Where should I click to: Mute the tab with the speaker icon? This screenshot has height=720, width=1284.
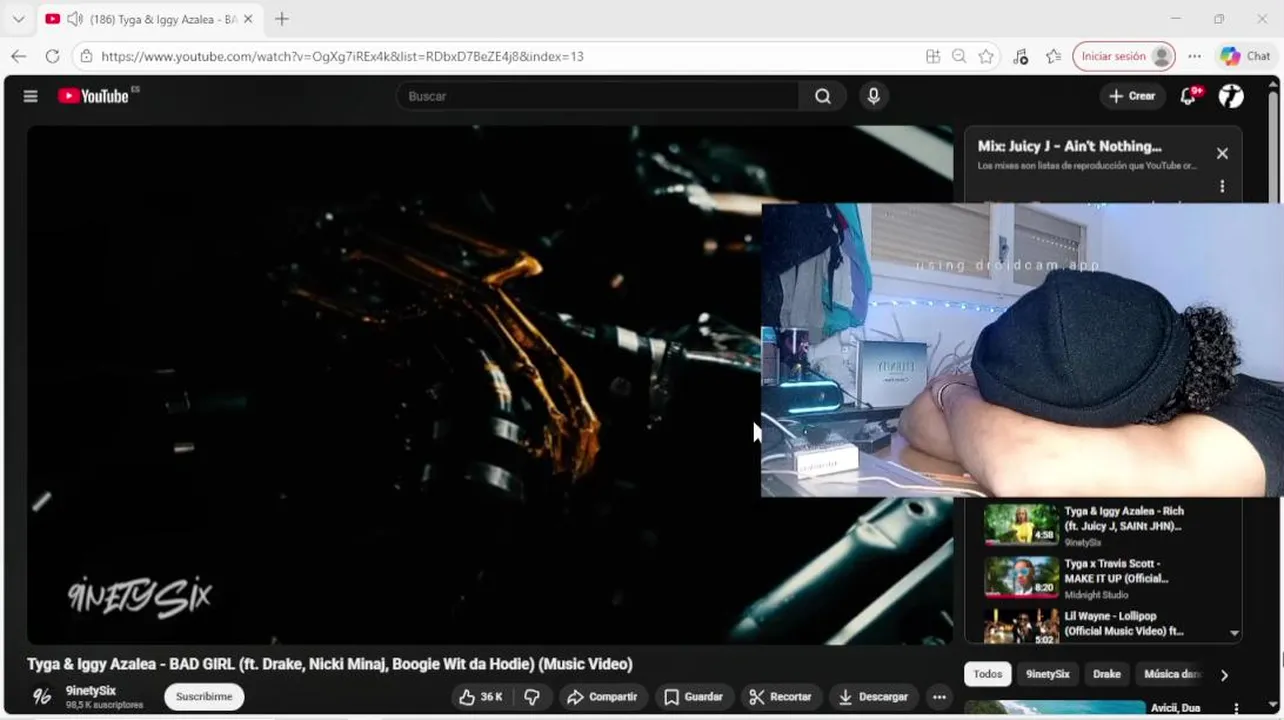click(x=73, y=19)
